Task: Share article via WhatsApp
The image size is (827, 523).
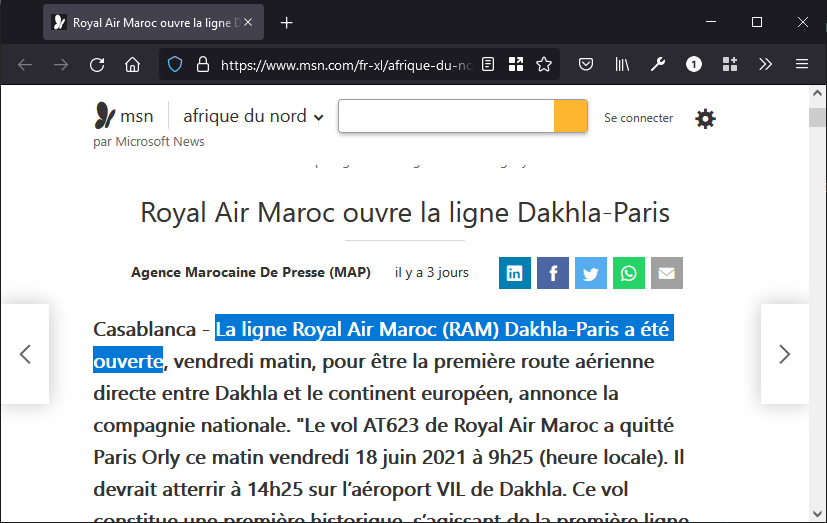Action: pyautogui.click(x=629, y=273)
